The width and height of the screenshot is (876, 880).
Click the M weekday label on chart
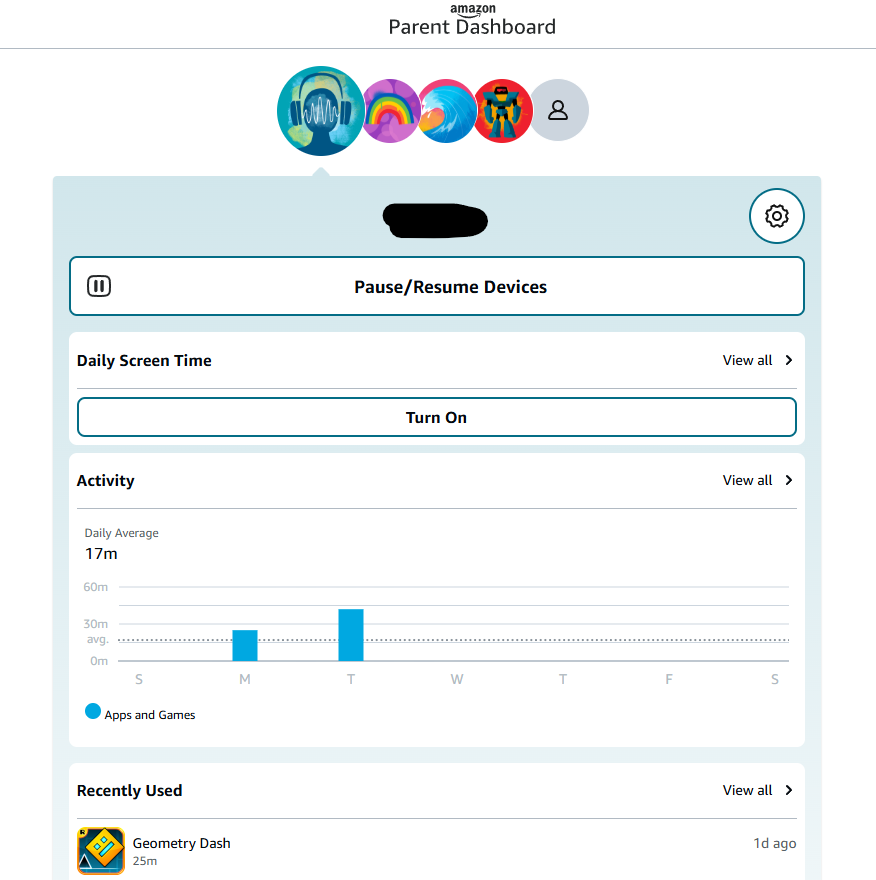coord(245,680)
